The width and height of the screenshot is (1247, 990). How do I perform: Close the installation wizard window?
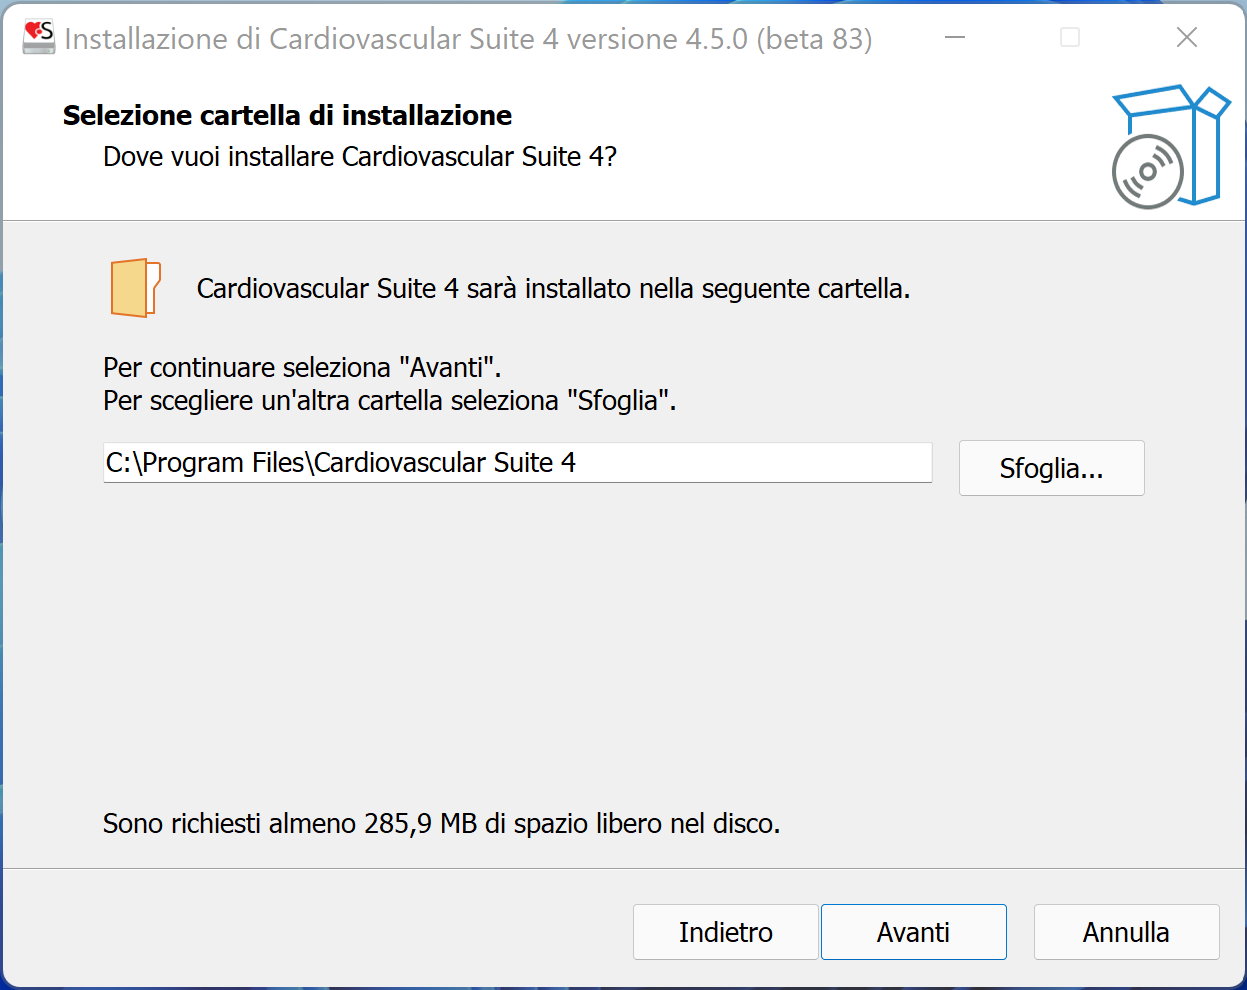(1187, 38)
